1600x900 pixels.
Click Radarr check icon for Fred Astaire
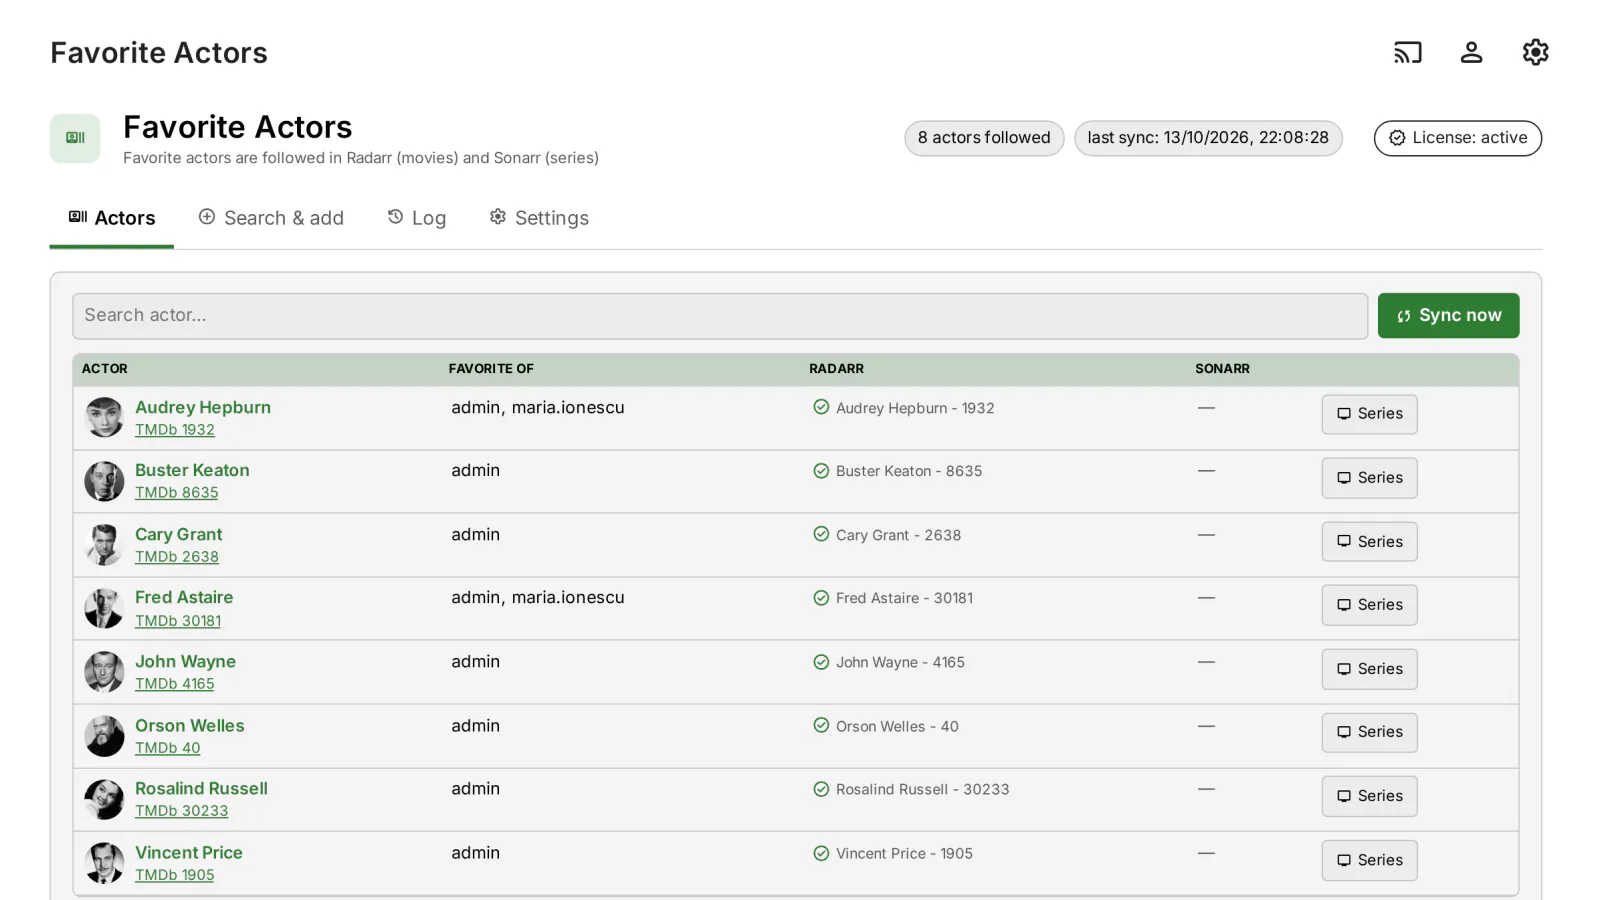[821, 598]
